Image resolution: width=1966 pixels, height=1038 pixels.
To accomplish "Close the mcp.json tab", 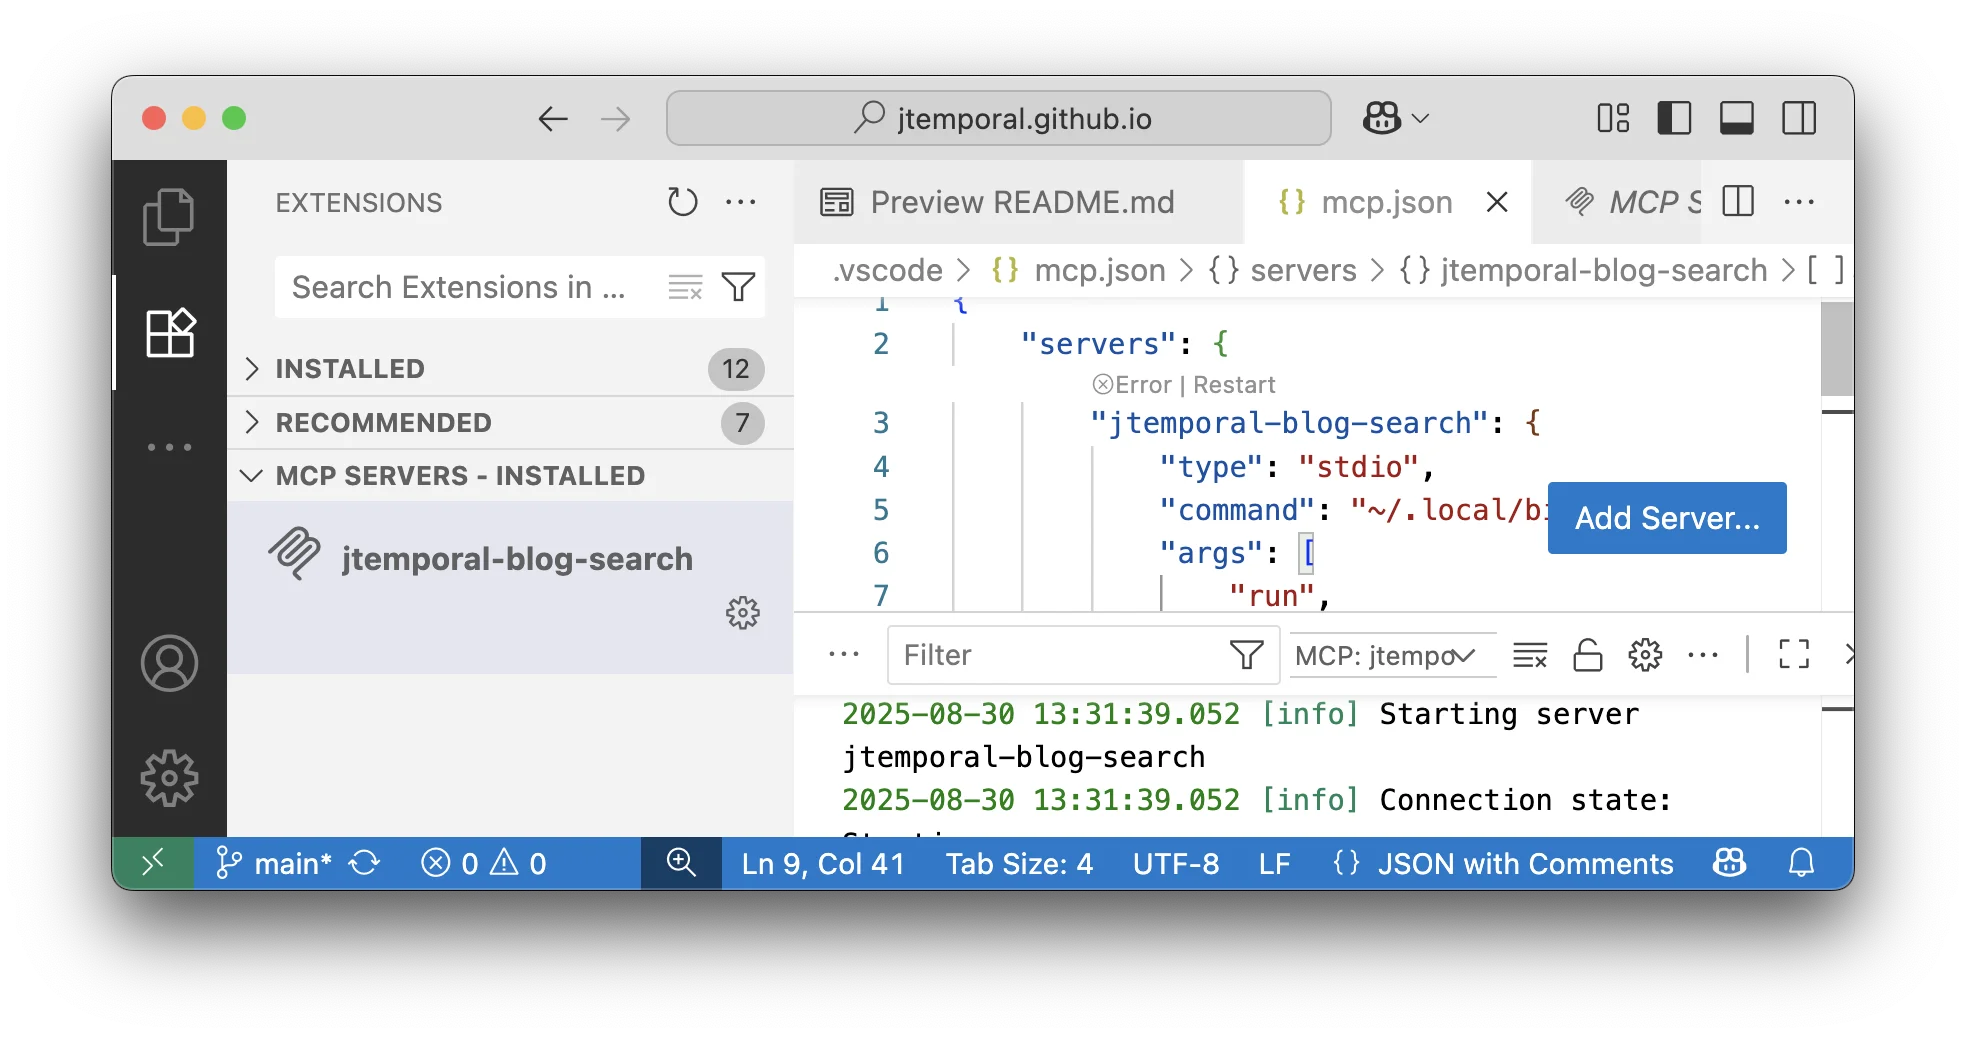I will coord(1496,202).
